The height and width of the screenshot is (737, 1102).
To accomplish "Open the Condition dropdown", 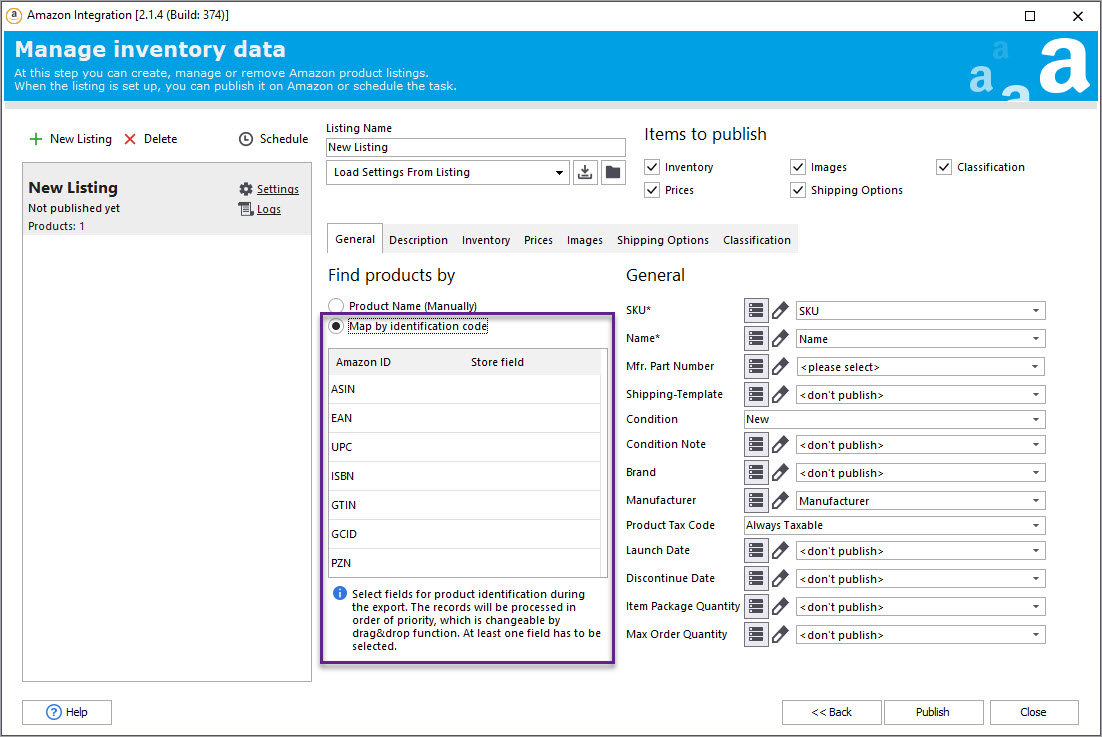I will point(894,419).
